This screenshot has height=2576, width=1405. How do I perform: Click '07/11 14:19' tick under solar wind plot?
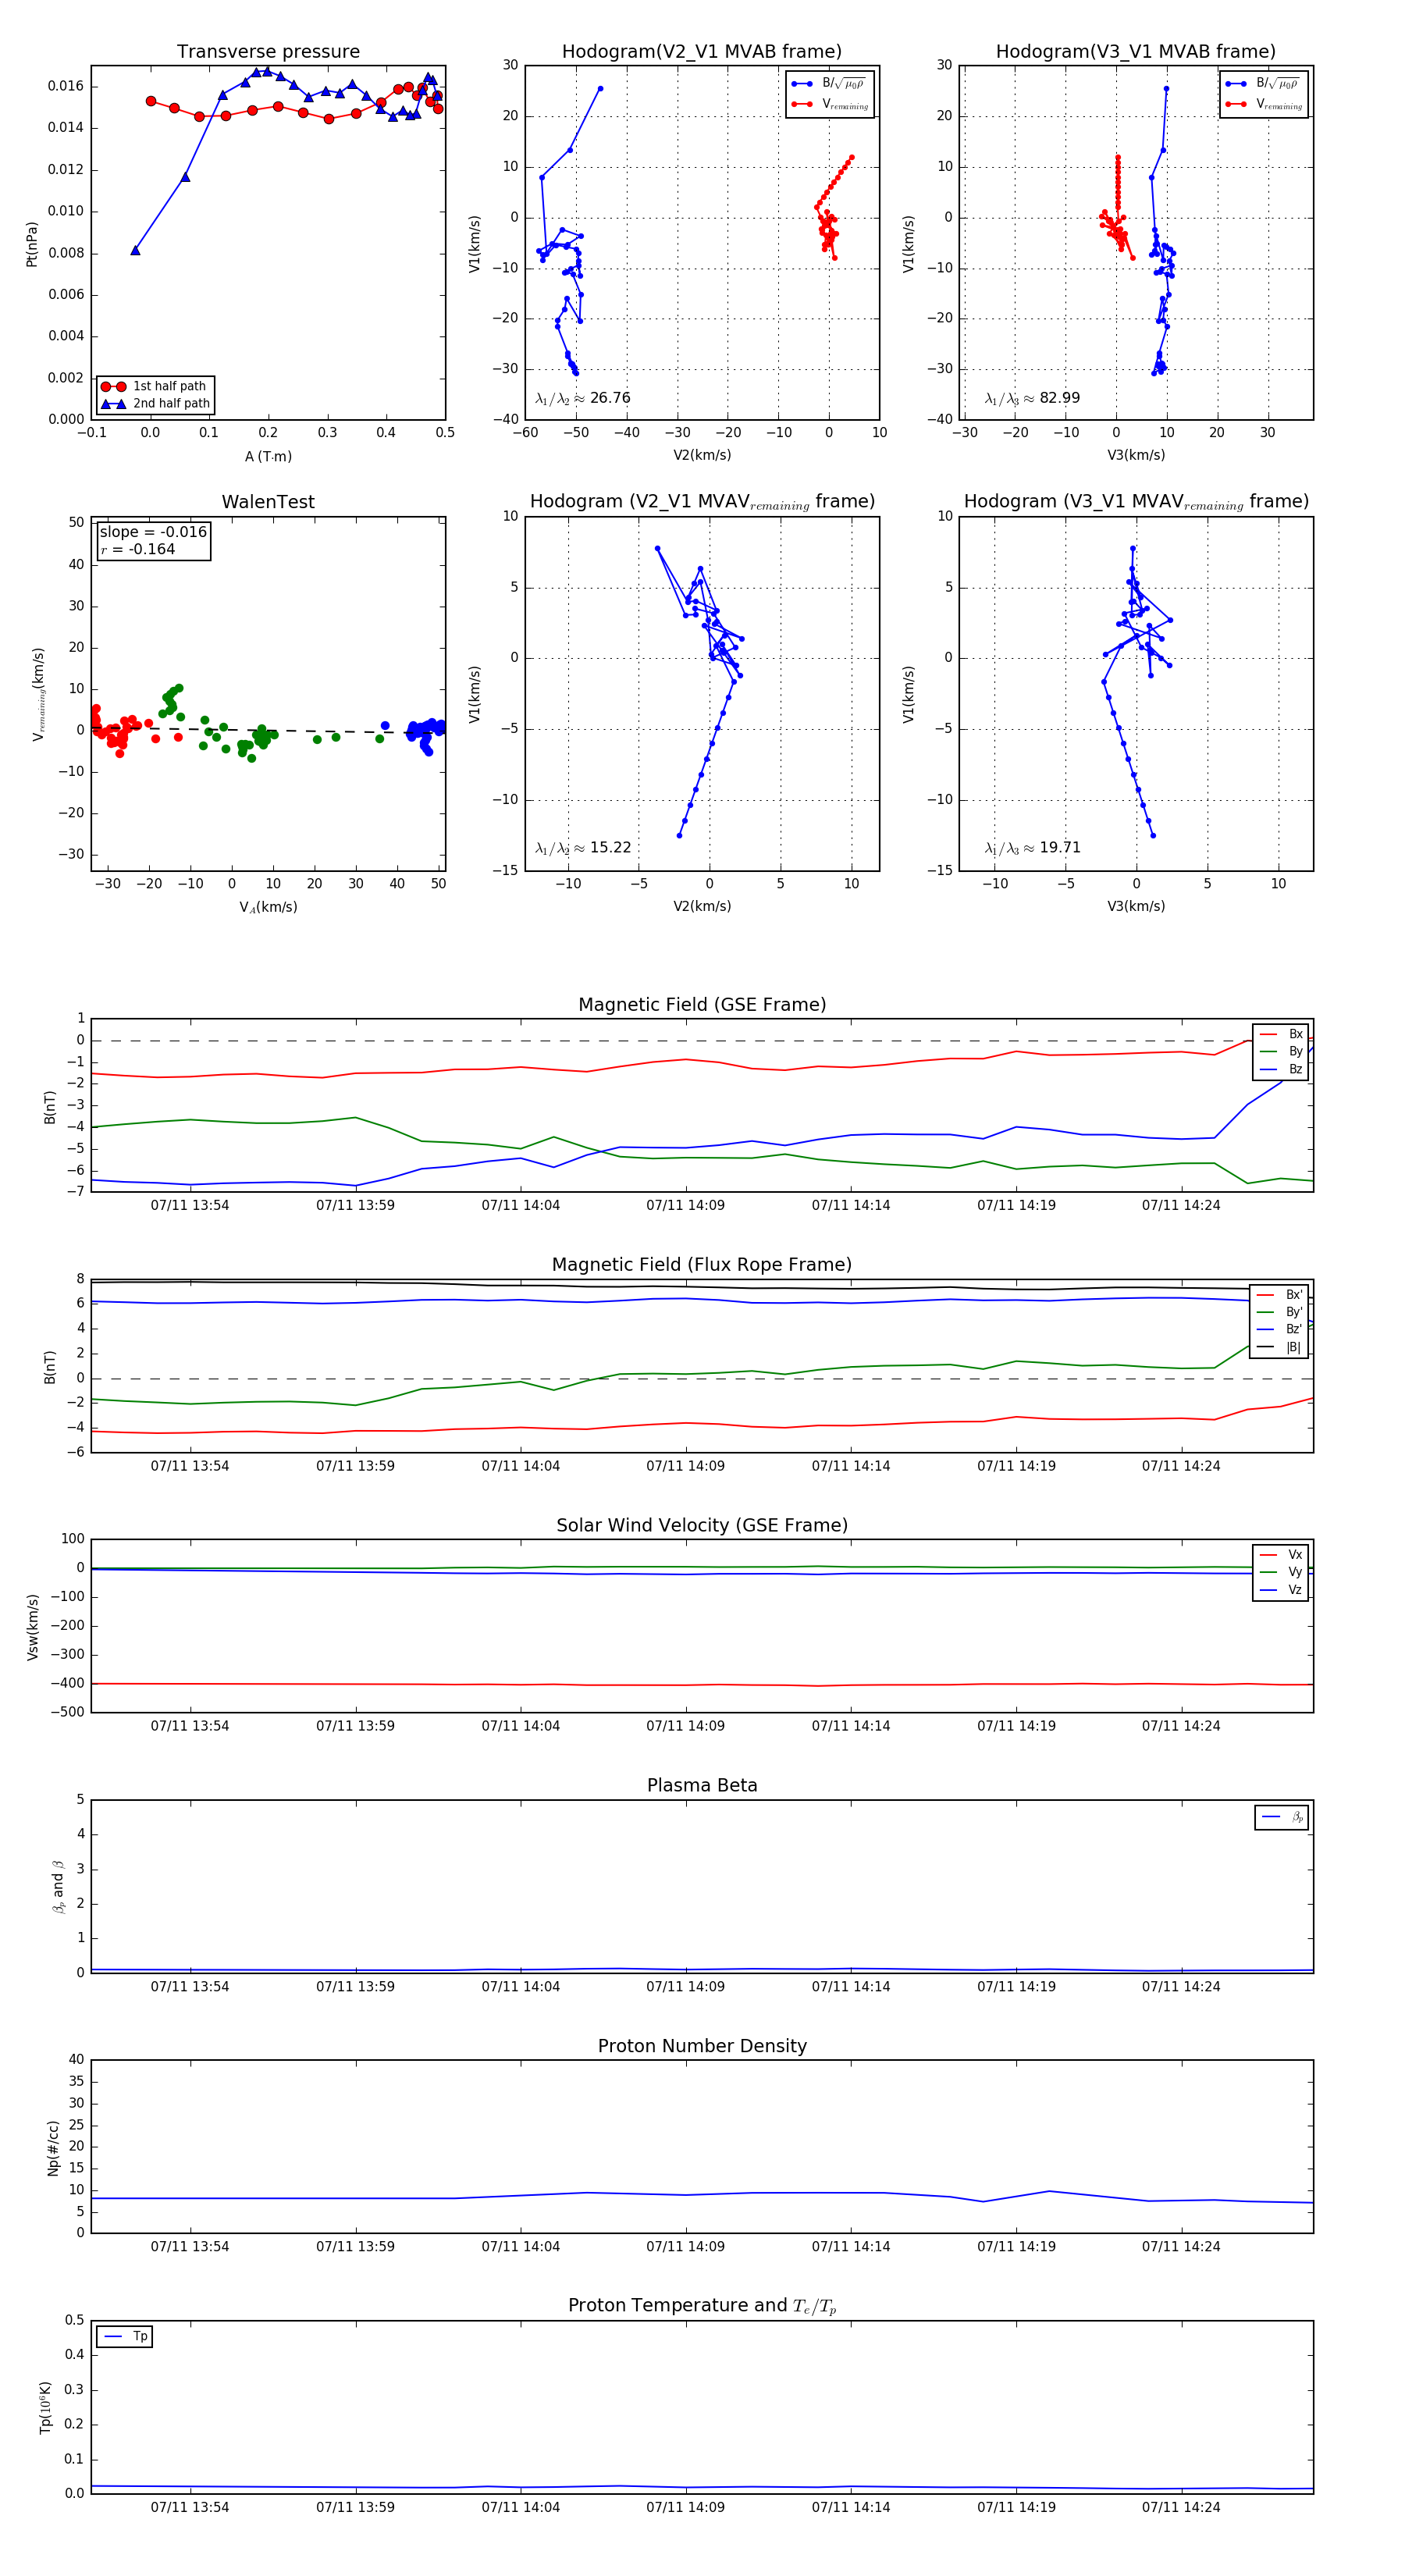coord(1016,1727)
